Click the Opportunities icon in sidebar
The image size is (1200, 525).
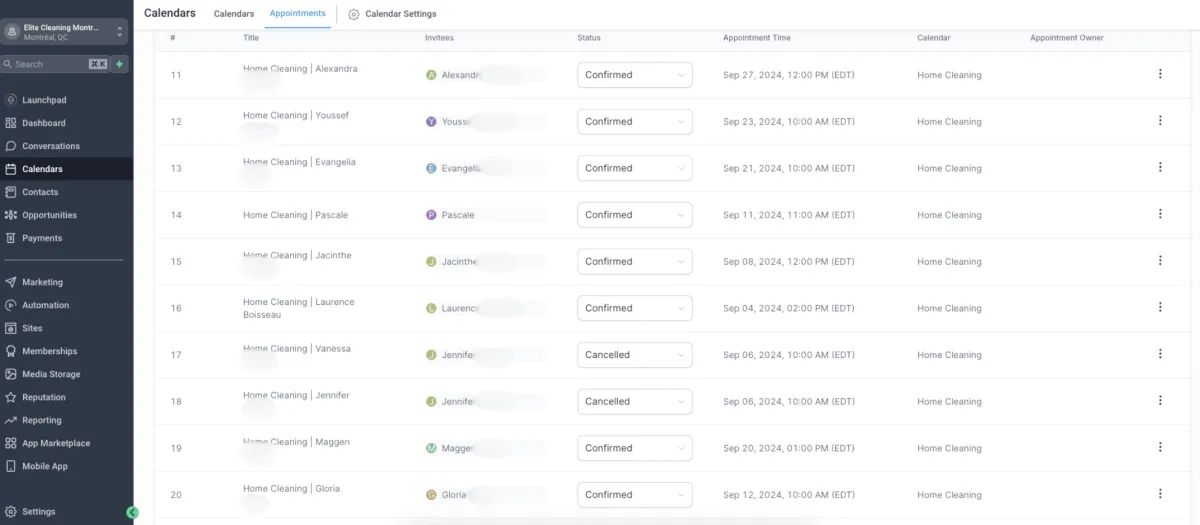pos(11,215)
